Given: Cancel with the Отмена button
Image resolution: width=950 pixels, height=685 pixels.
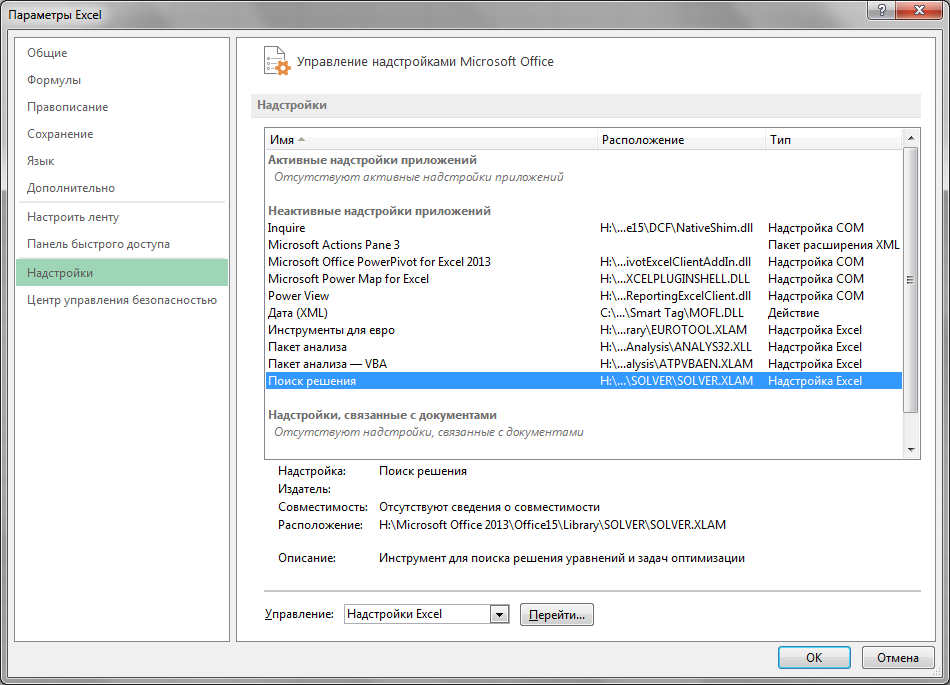Looking at the screenshot, I should coord(898,658).
